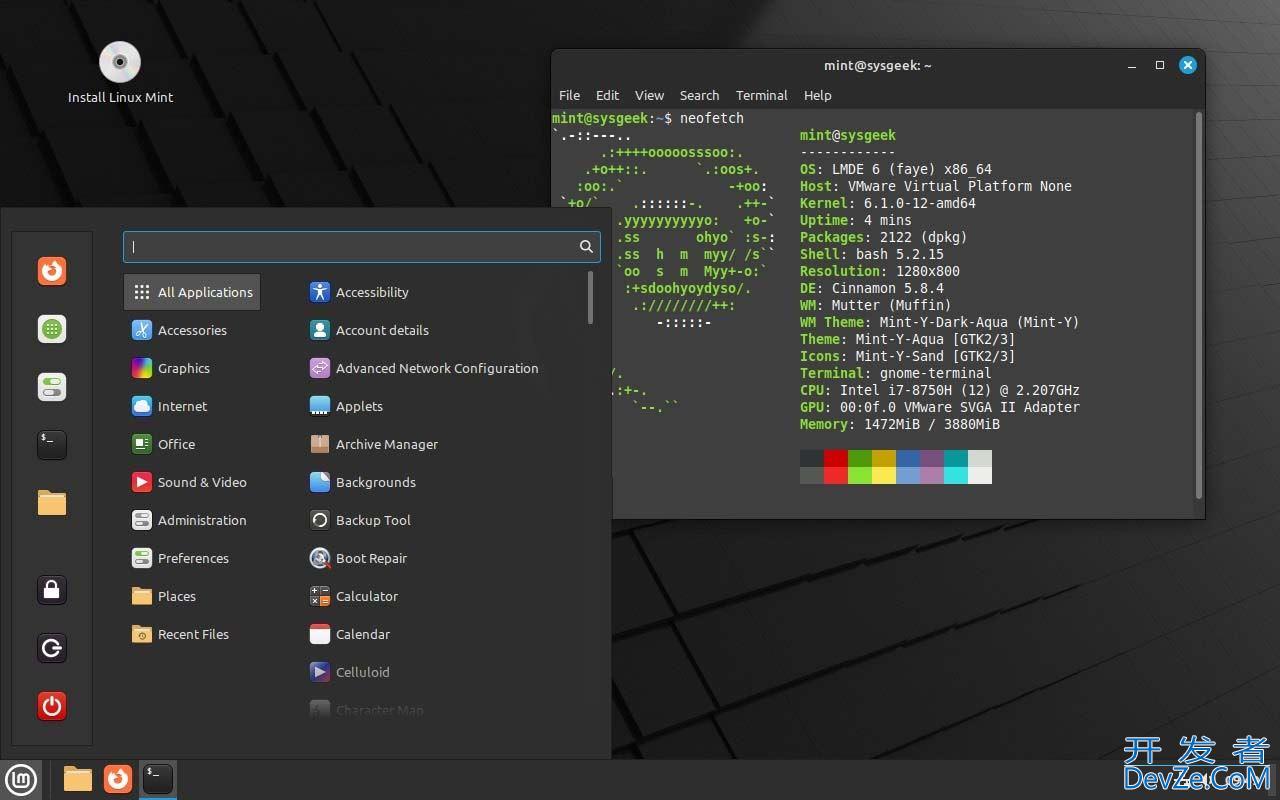The image size is (1280, 800).
Task: Open Places category
Action: click(x=164, y=596)
